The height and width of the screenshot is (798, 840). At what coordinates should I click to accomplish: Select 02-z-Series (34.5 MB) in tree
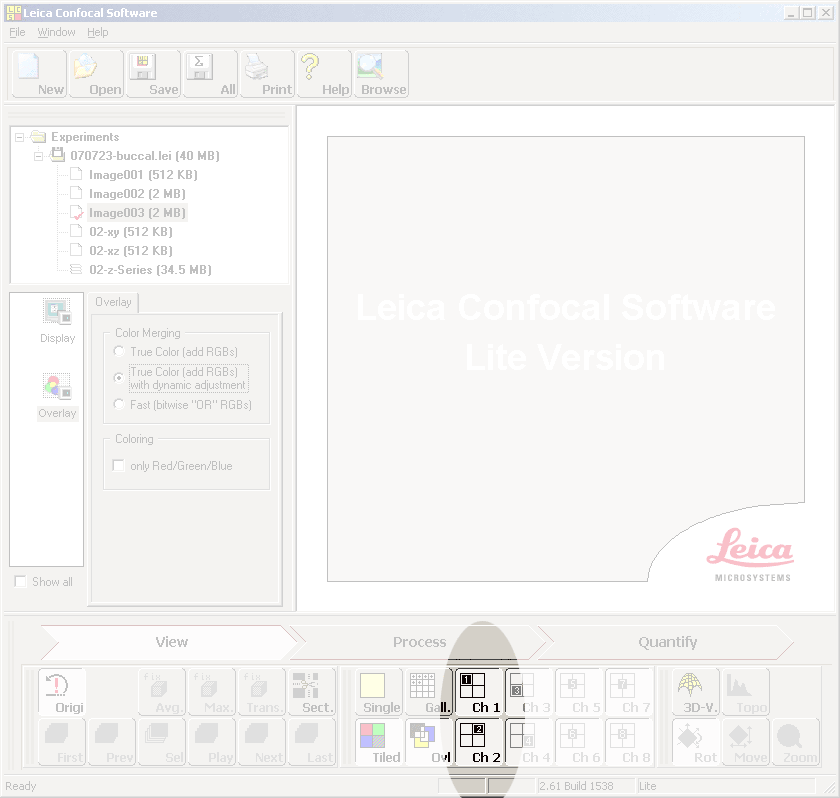coord(150,270)
